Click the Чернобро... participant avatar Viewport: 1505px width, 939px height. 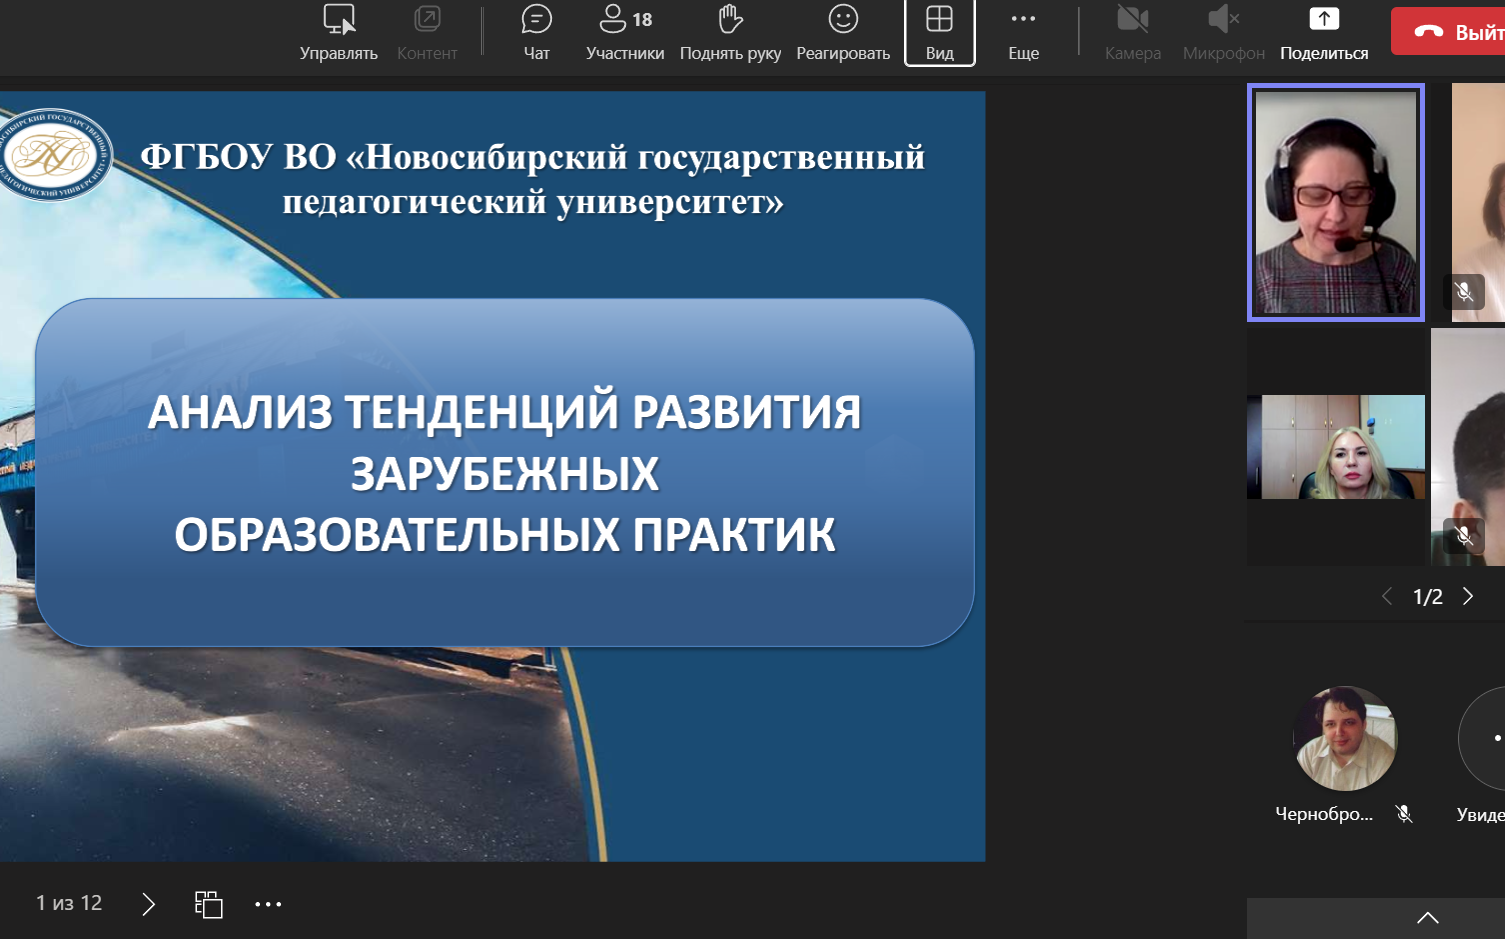tap(1345, 738)
